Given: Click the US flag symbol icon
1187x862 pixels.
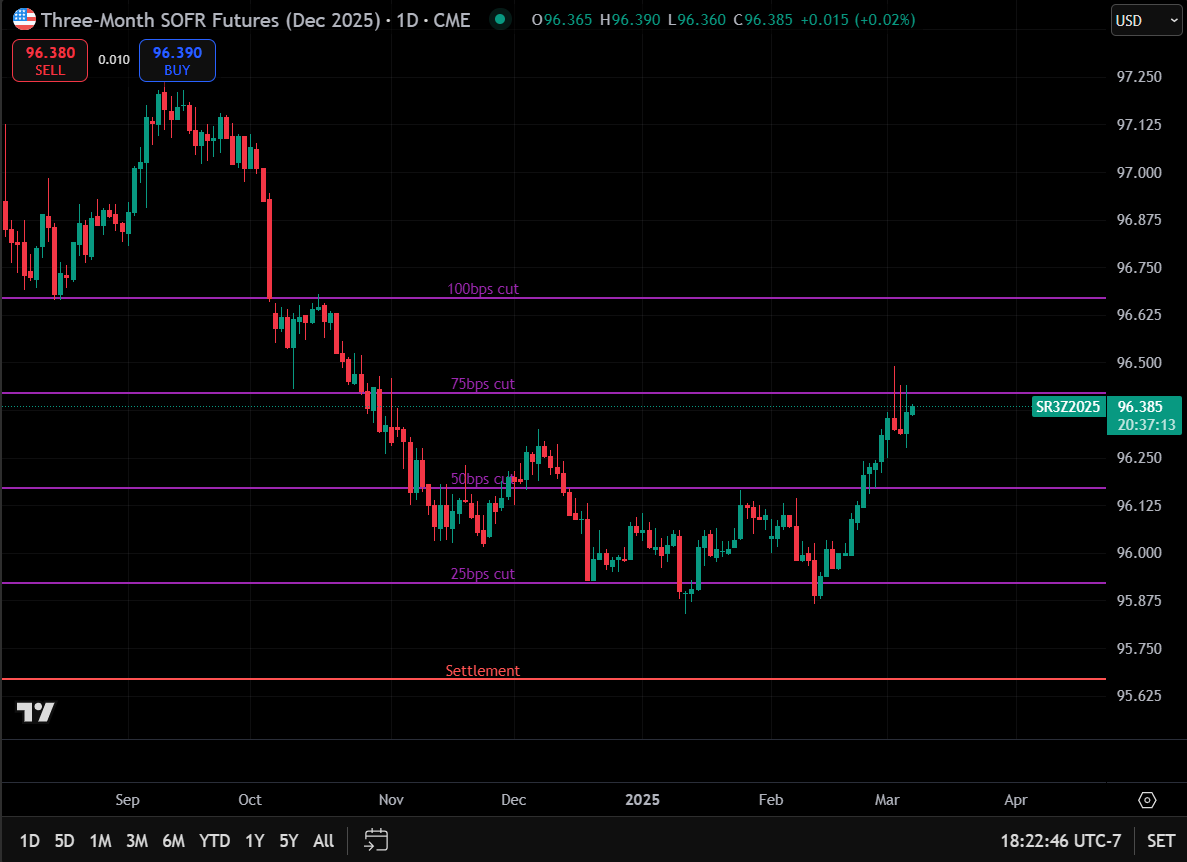Looking at the screenshot, I should click(x=24, y=19).
